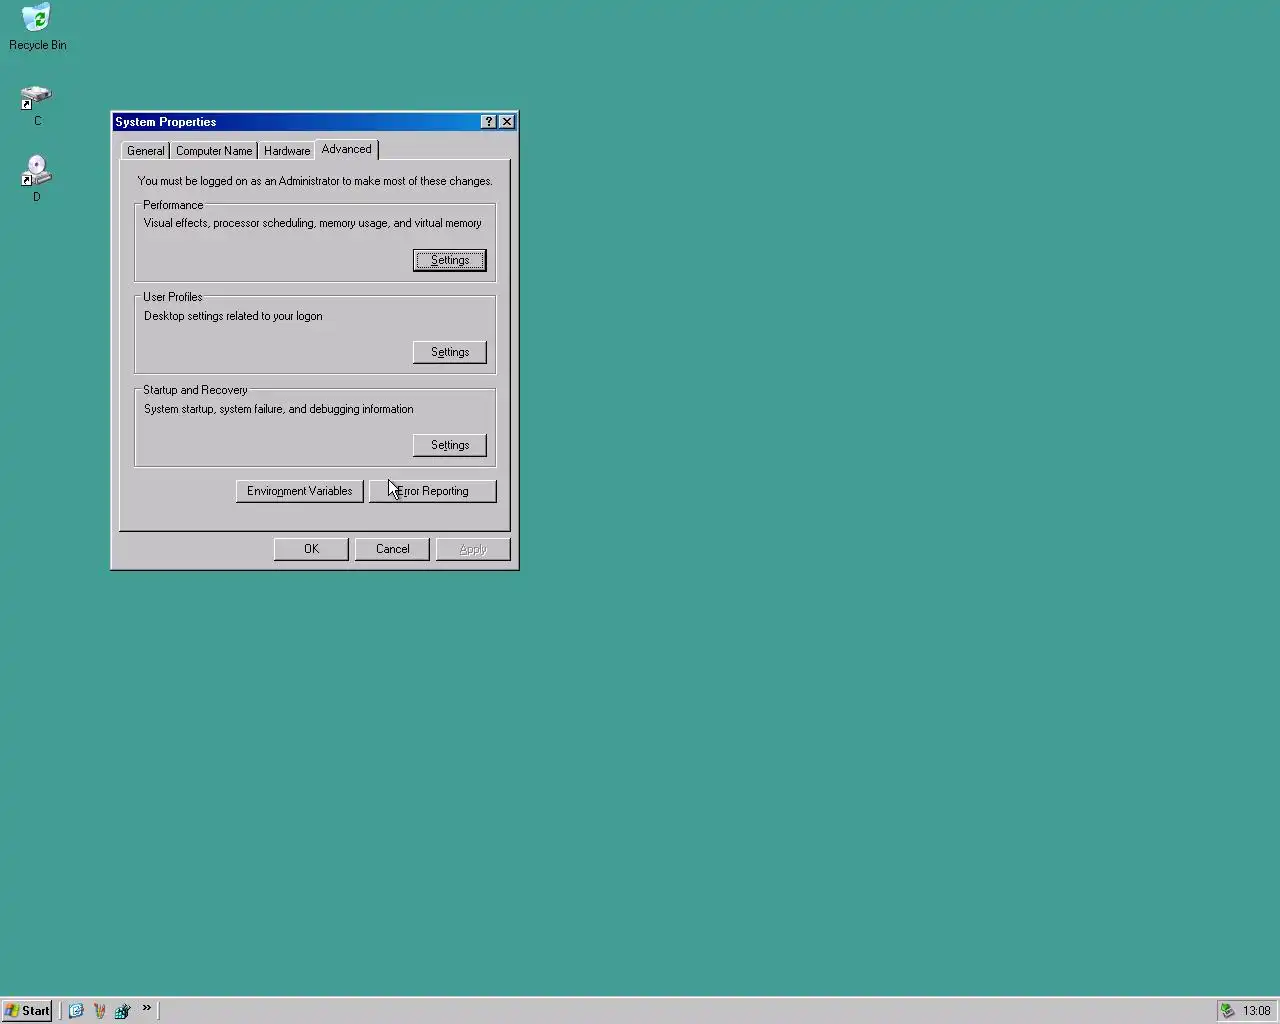This screenshot has width=1280, height=1024.
Task: Open the Start menu
Action: 27,1011
